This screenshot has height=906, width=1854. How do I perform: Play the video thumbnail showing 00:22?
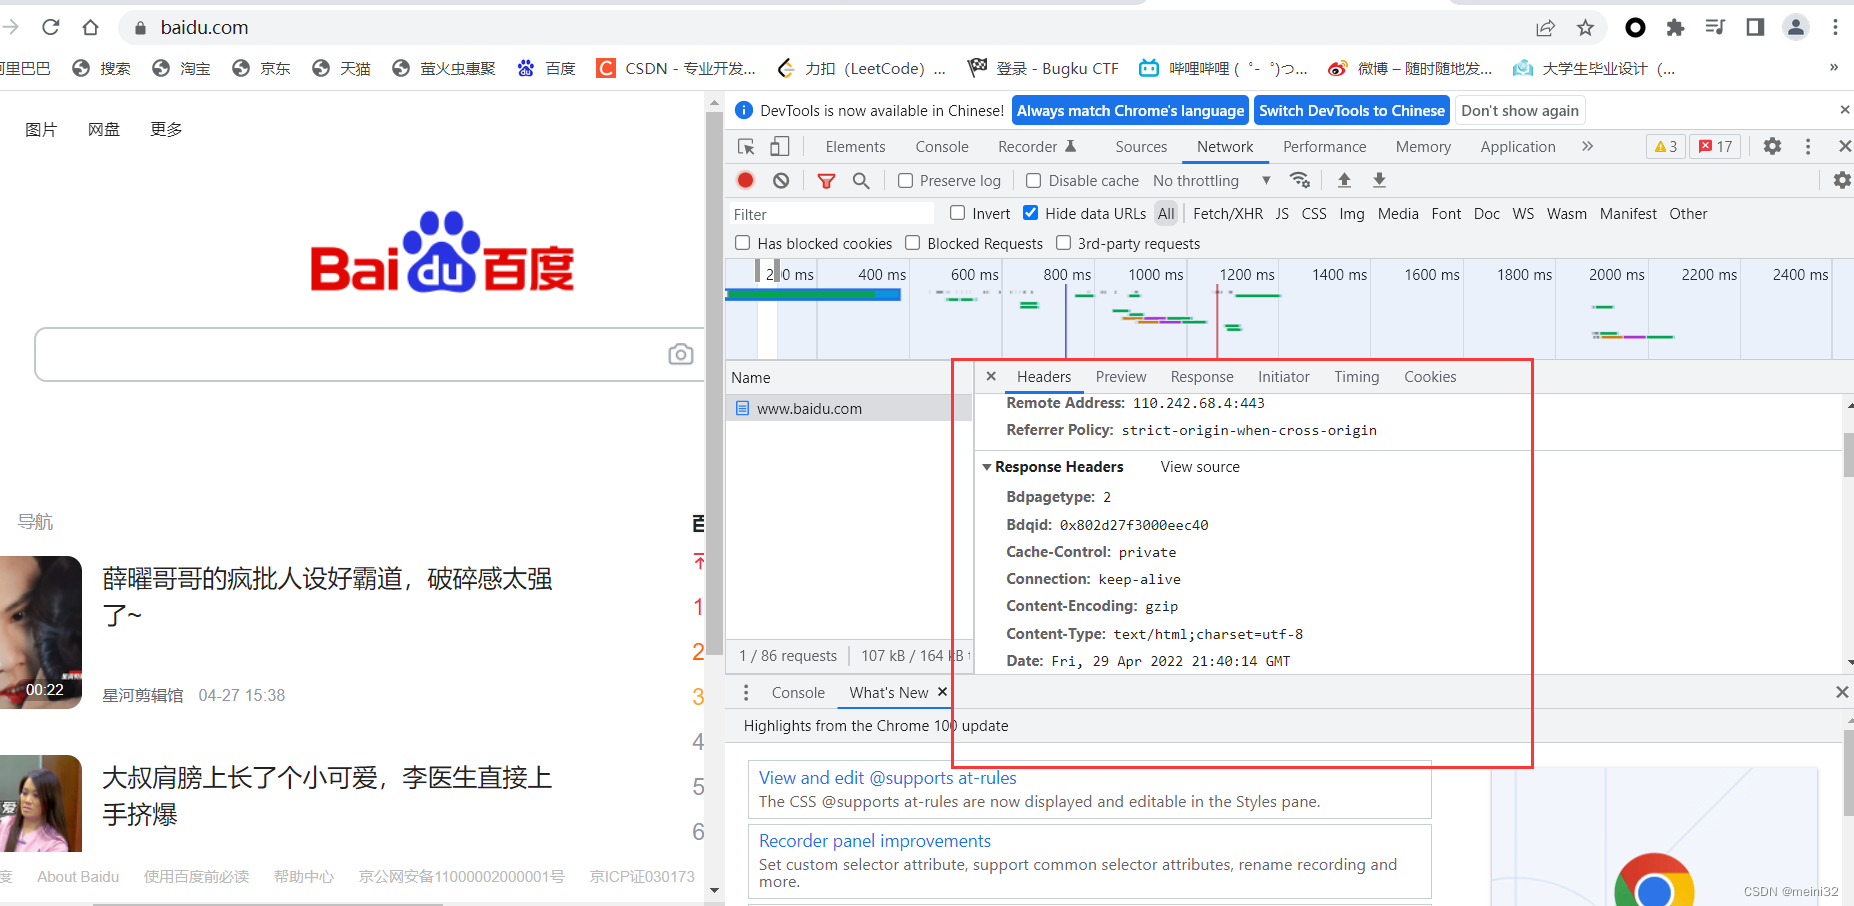tap(40, 632)
